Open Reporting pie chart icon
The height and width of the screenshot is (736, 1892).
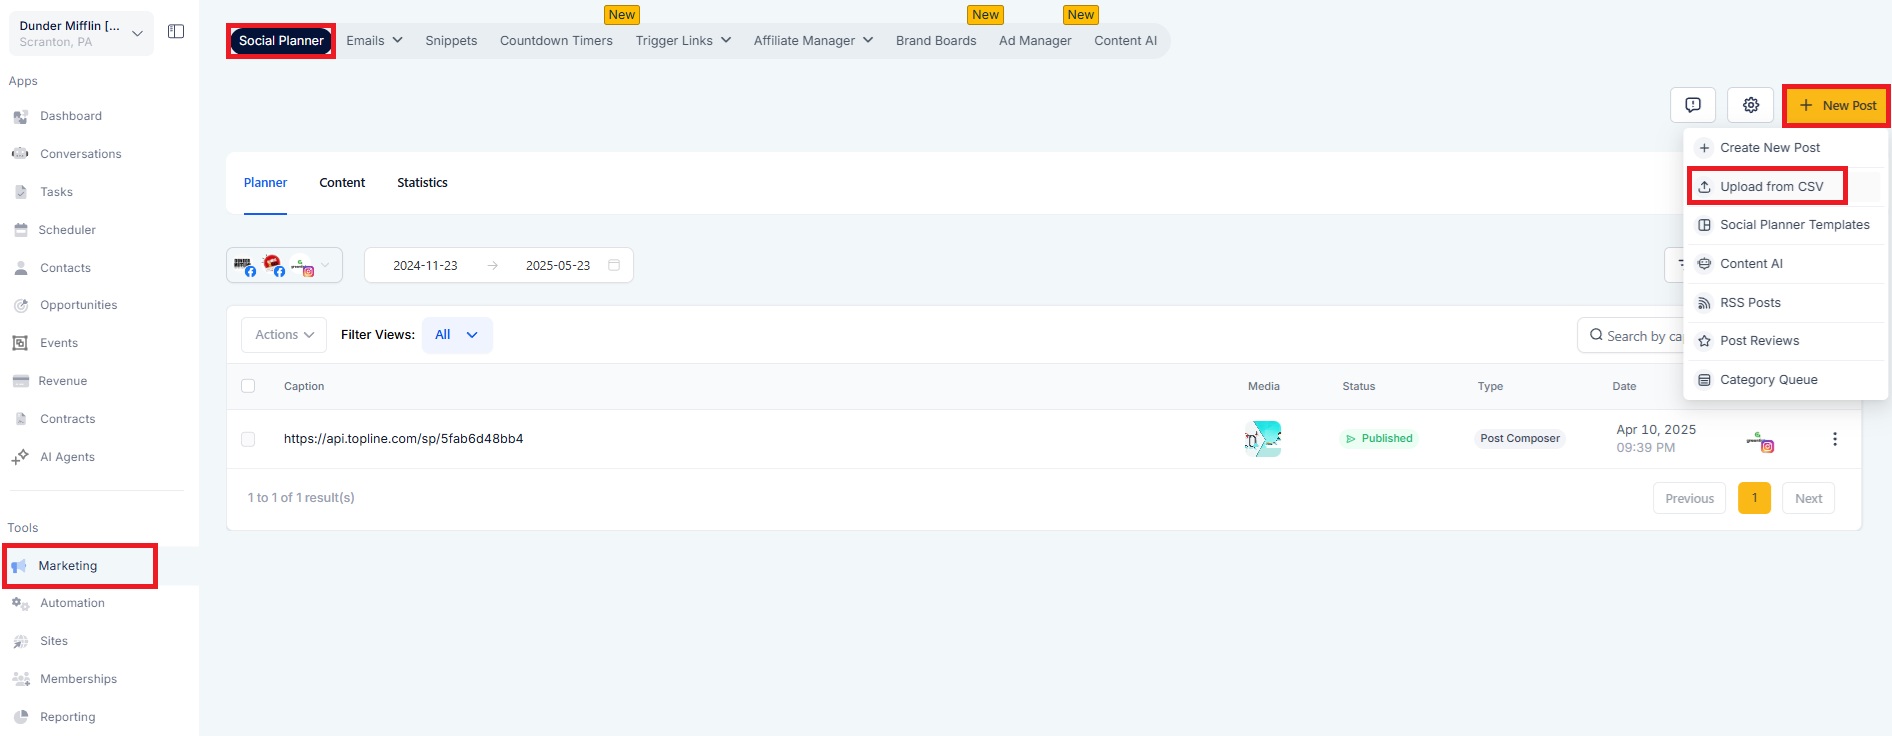pyautogui.click(x=20, y=717)
